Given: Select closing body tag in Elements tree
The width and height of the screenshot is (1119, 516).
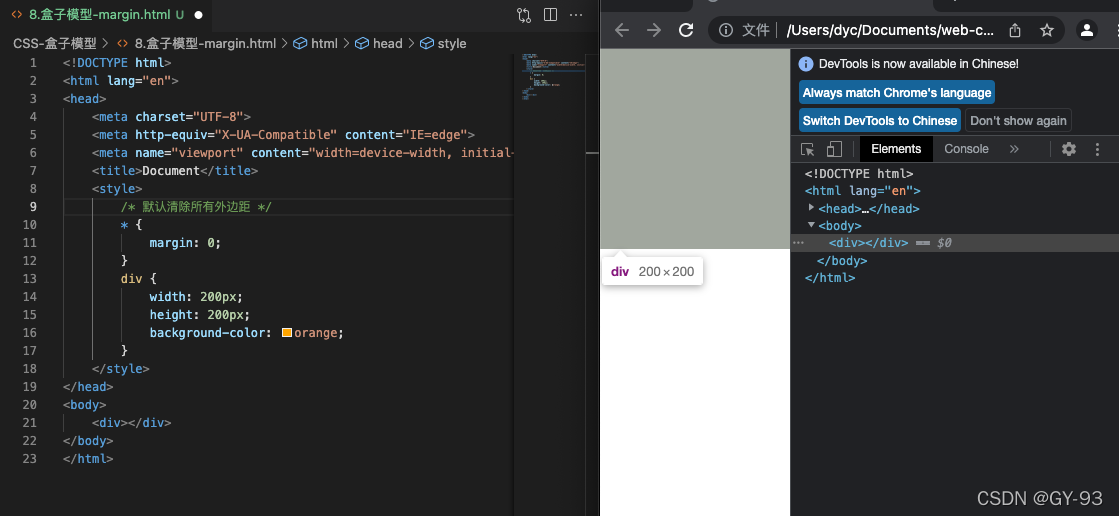Looking at the screenshot, I should (841, 260).
